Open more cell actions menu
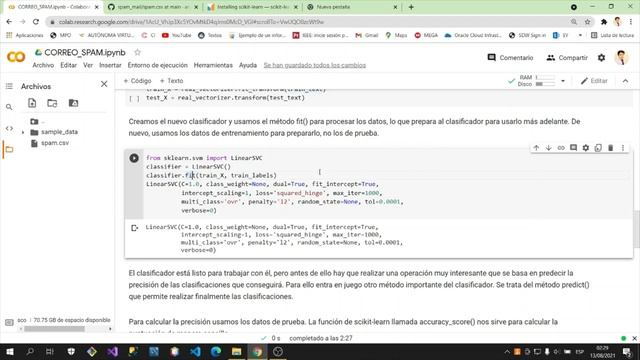 (623, 148)
